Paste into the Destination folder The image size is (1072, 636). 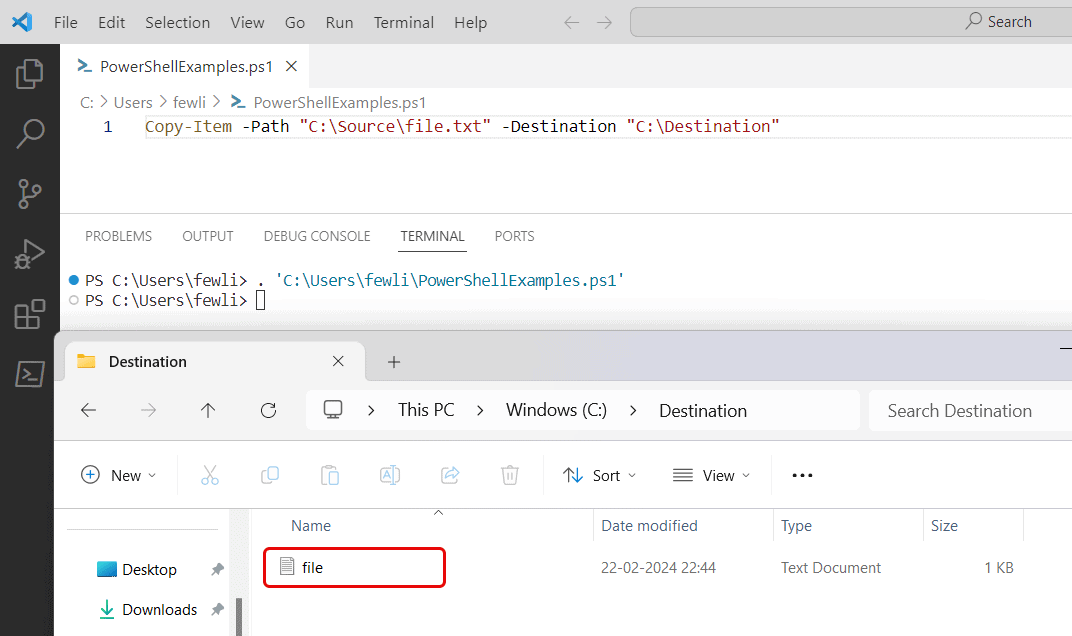[x=329, y=474]
